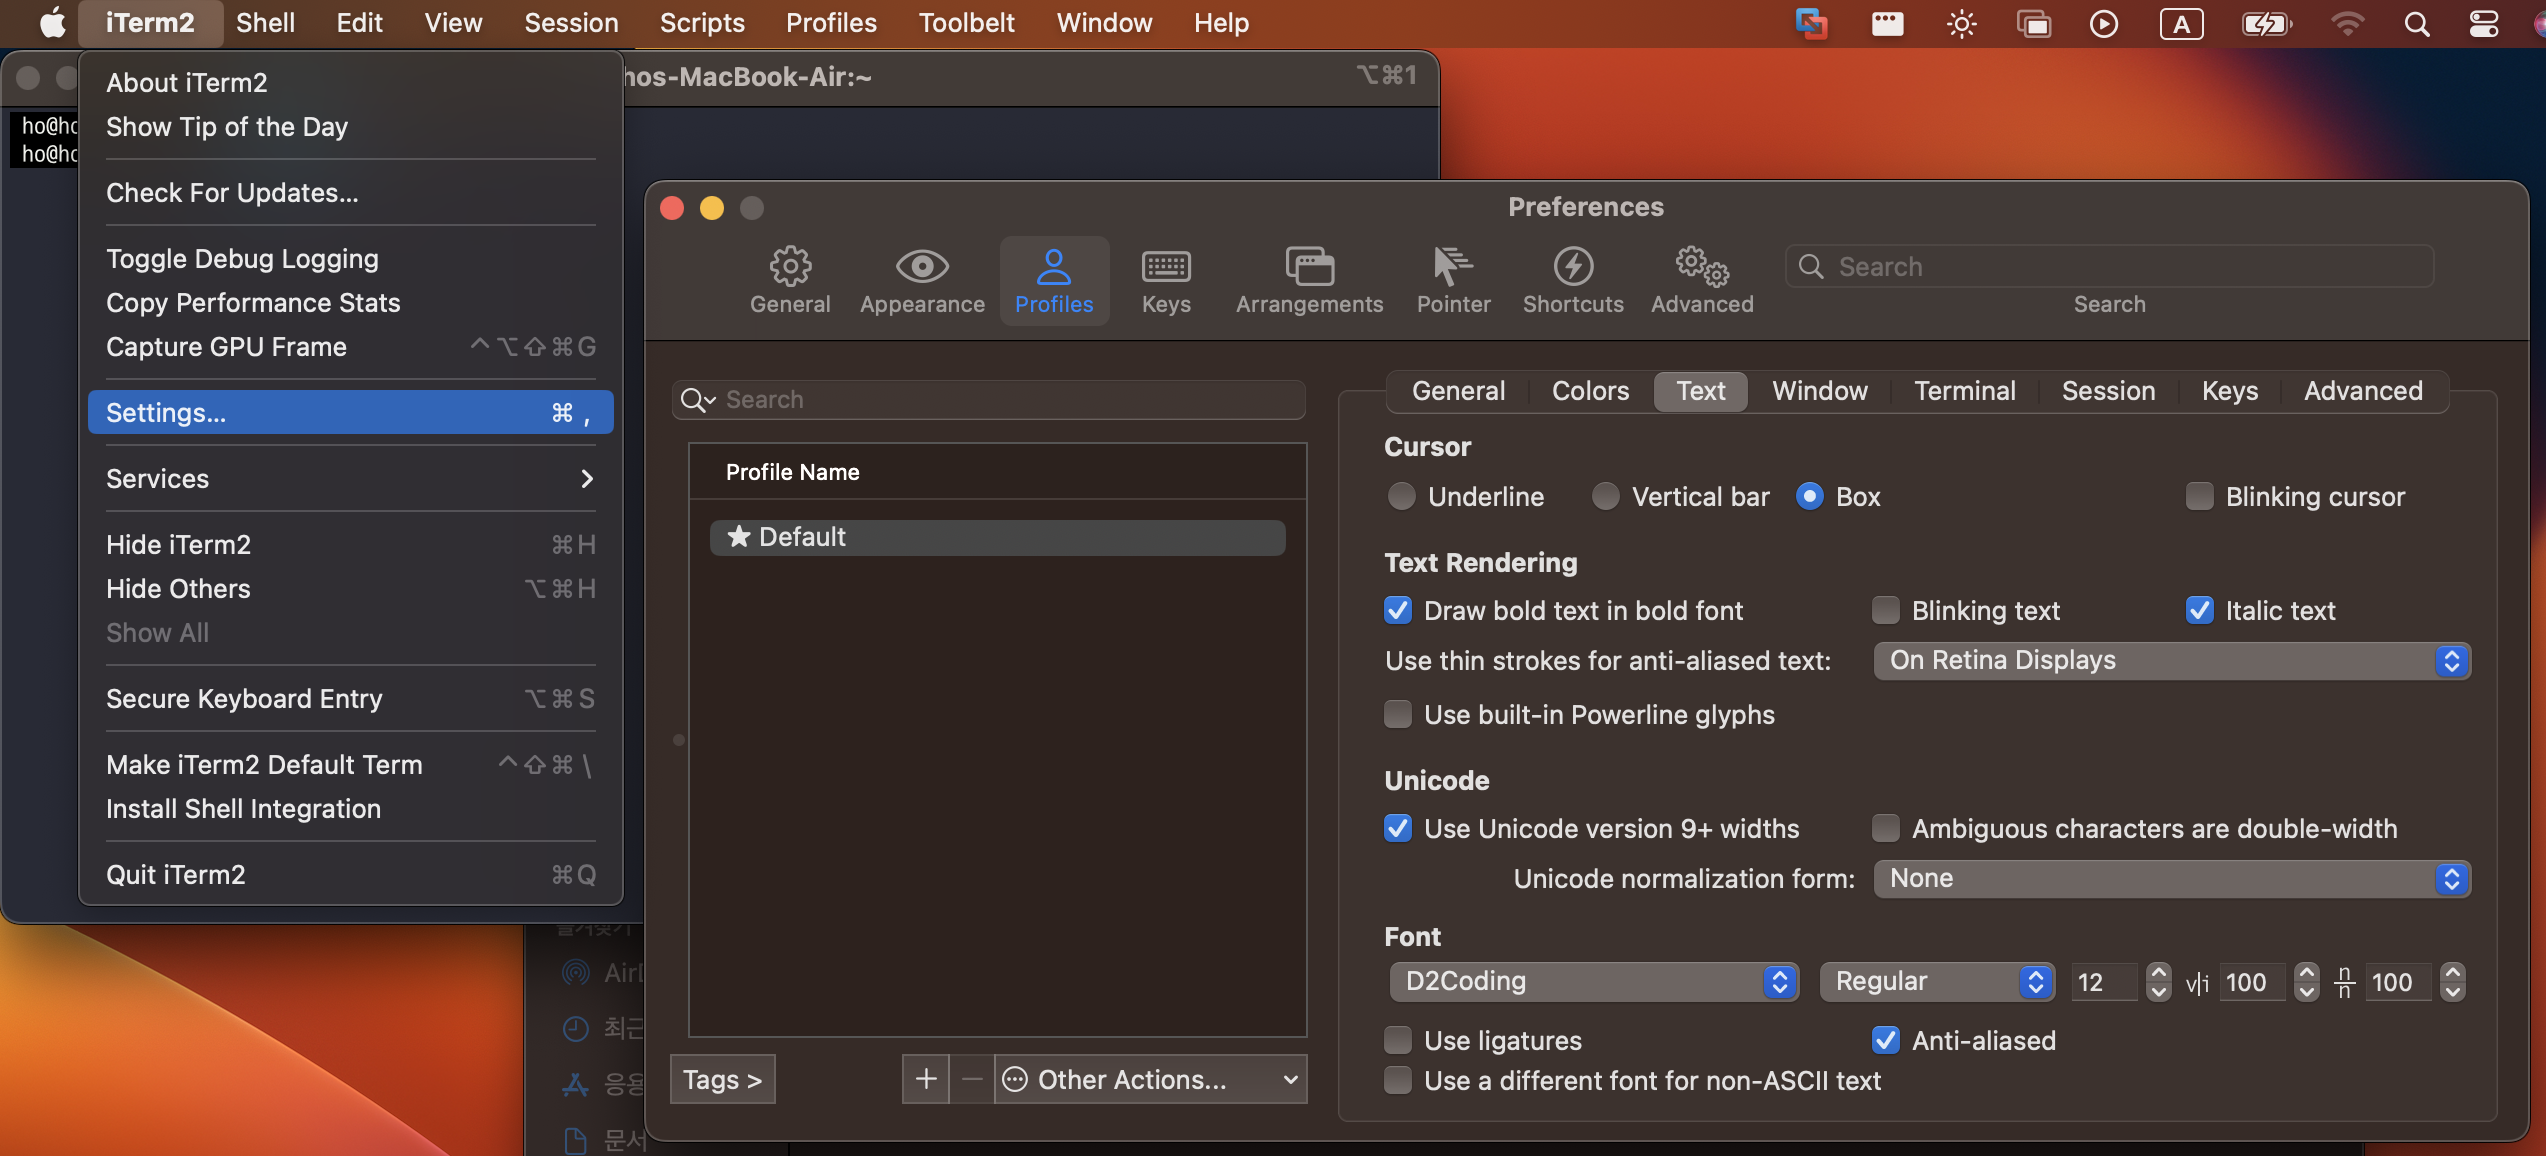Uncheck the Italic text checkbox
Screen dimensions: 2546x1156
click(x=2199, y=610)
